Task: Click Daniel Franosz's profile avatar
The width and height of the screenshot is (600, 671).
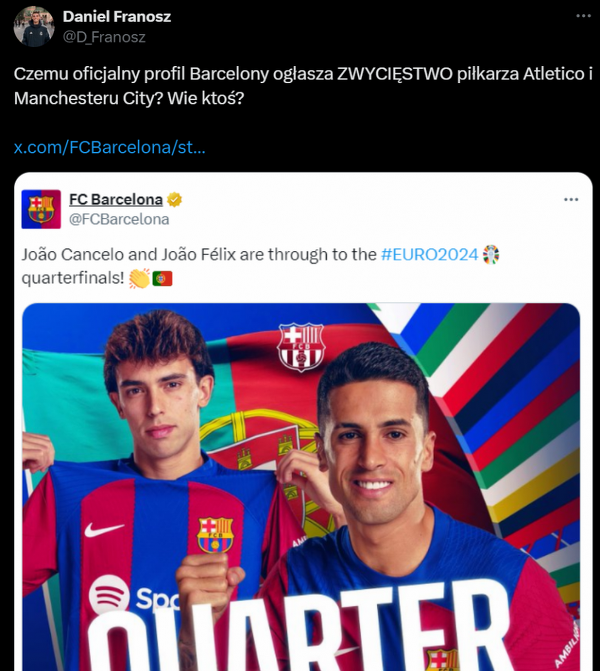Action: (34, 26)
